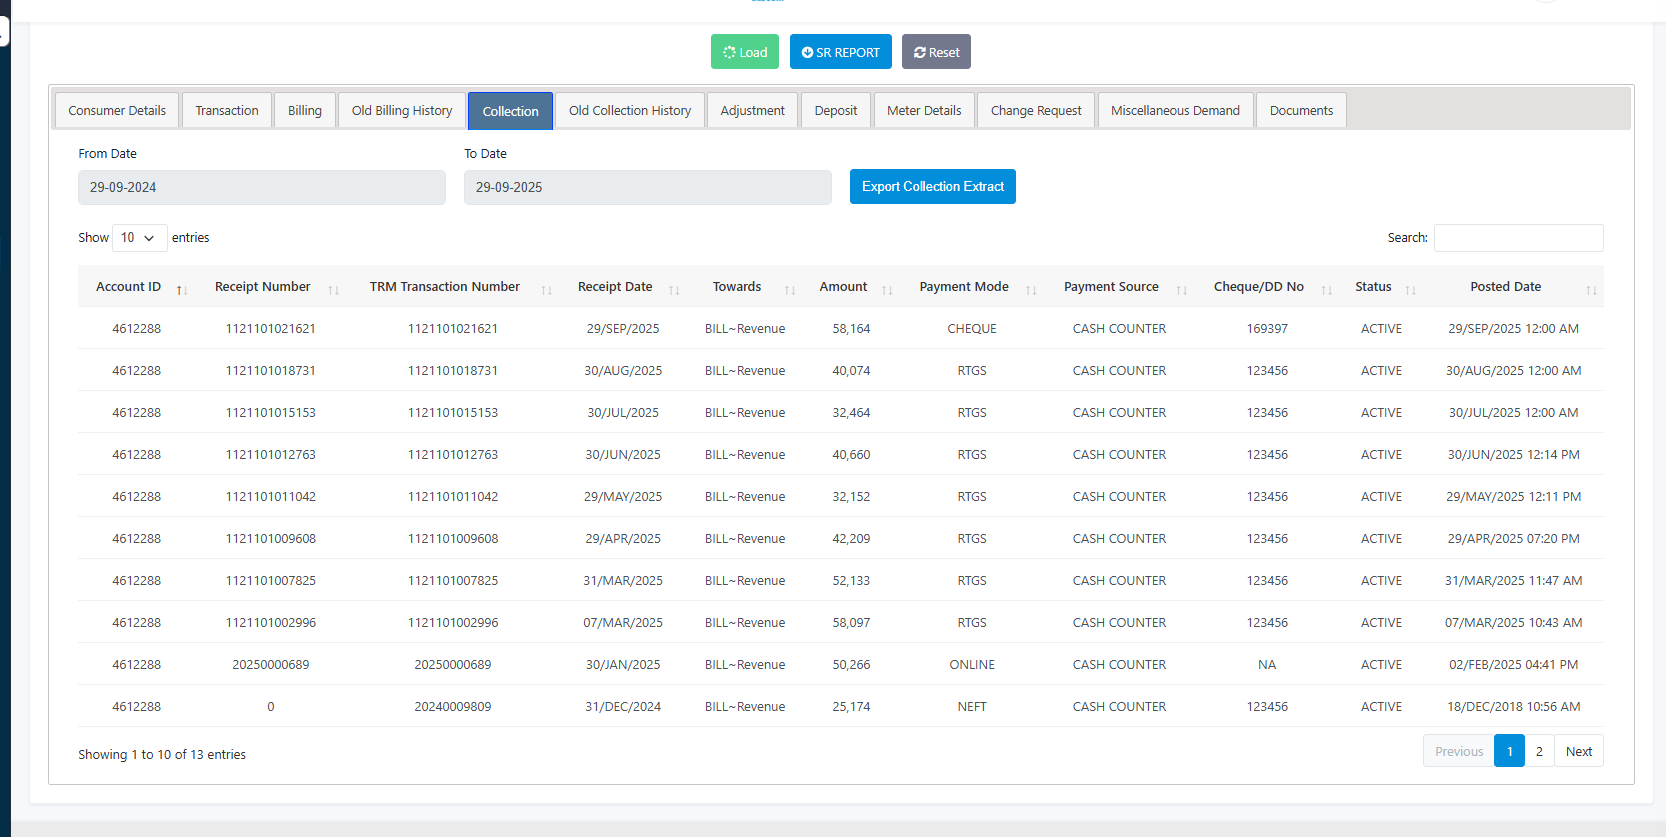This screenshot has height=837, width=1666.
Task: Click sort arrows beside Receipt Number
Action: click(333, 289)
